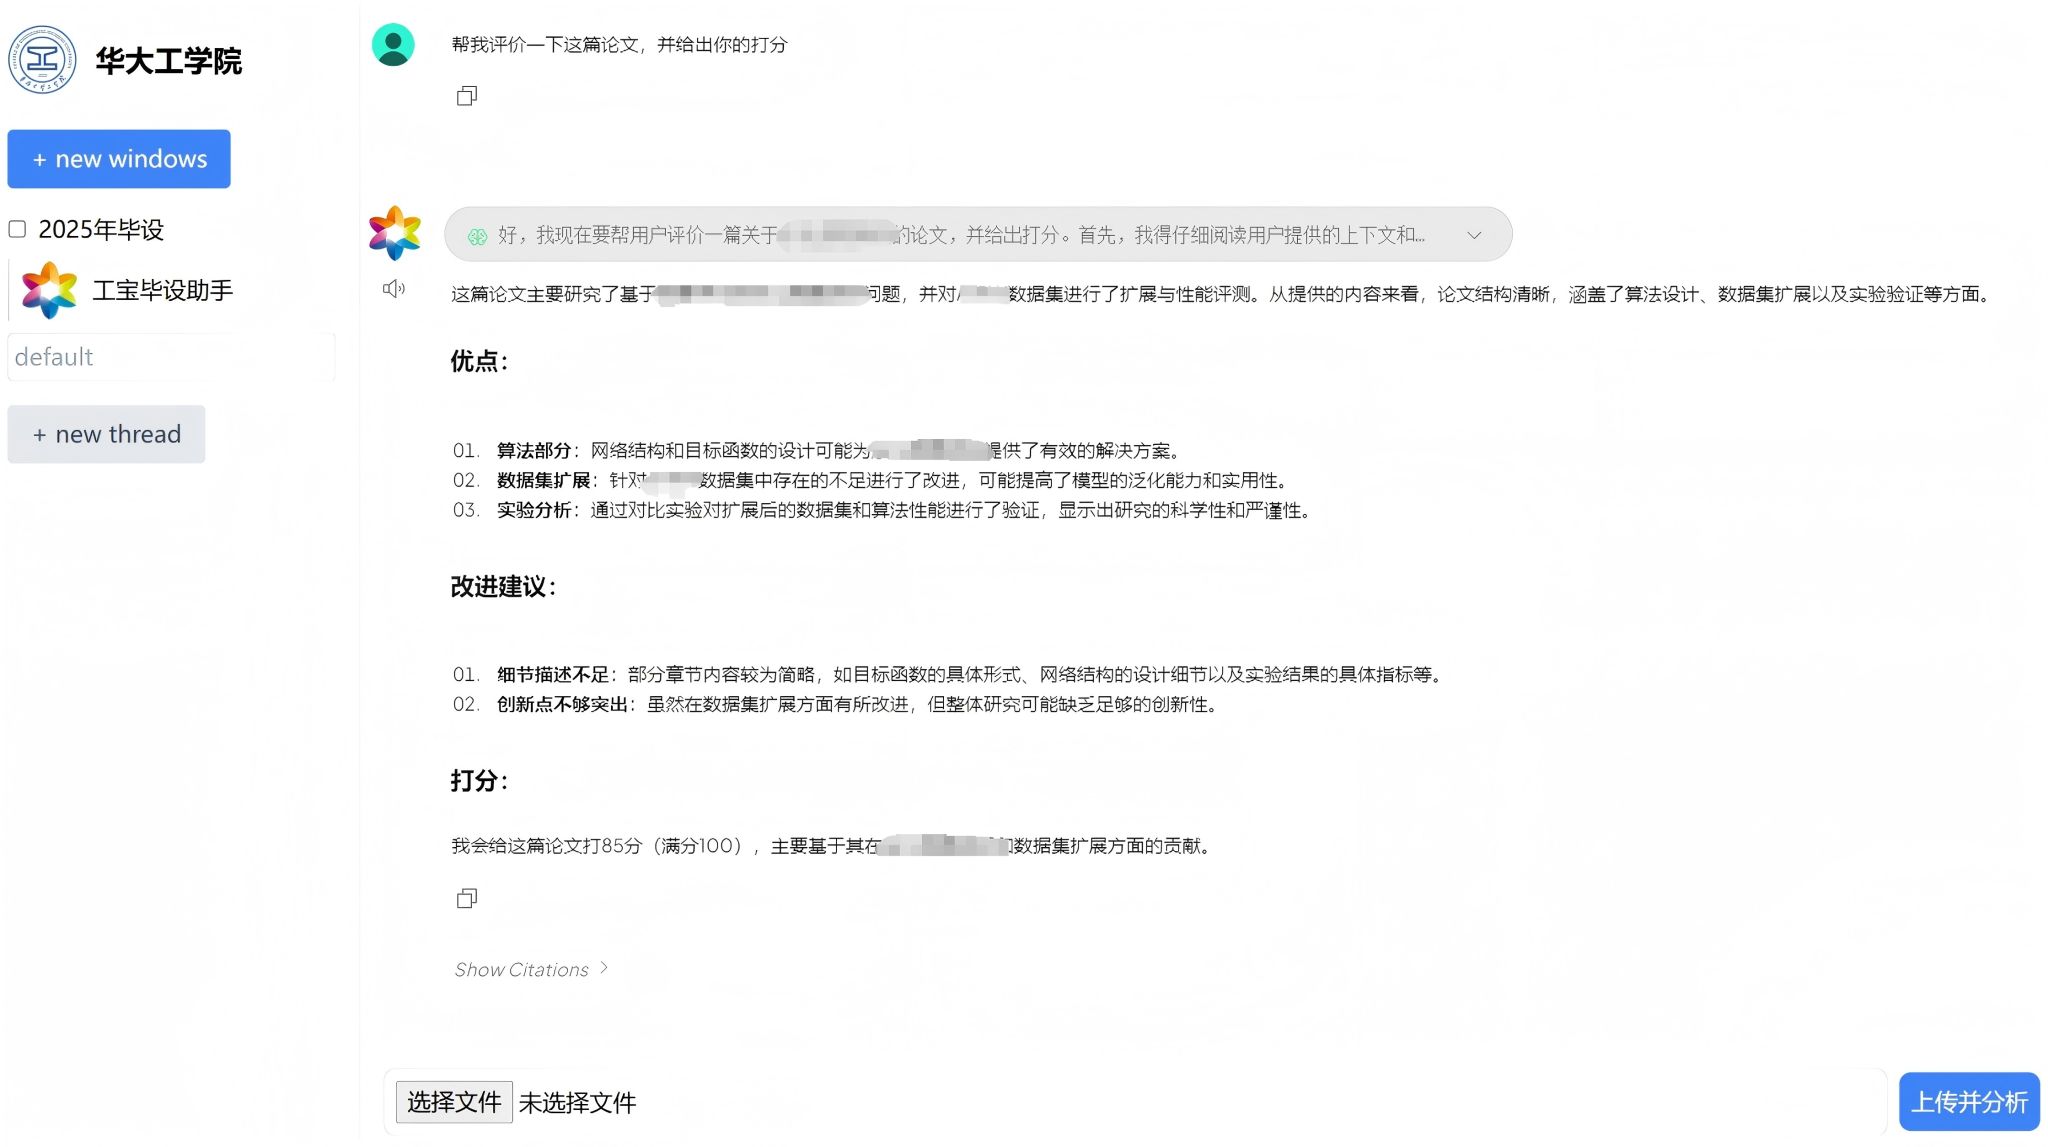This screenshot has width=2048, height=1147.
Task: Click the assistant star avatar beside the reply
Action: click(394, 234)
